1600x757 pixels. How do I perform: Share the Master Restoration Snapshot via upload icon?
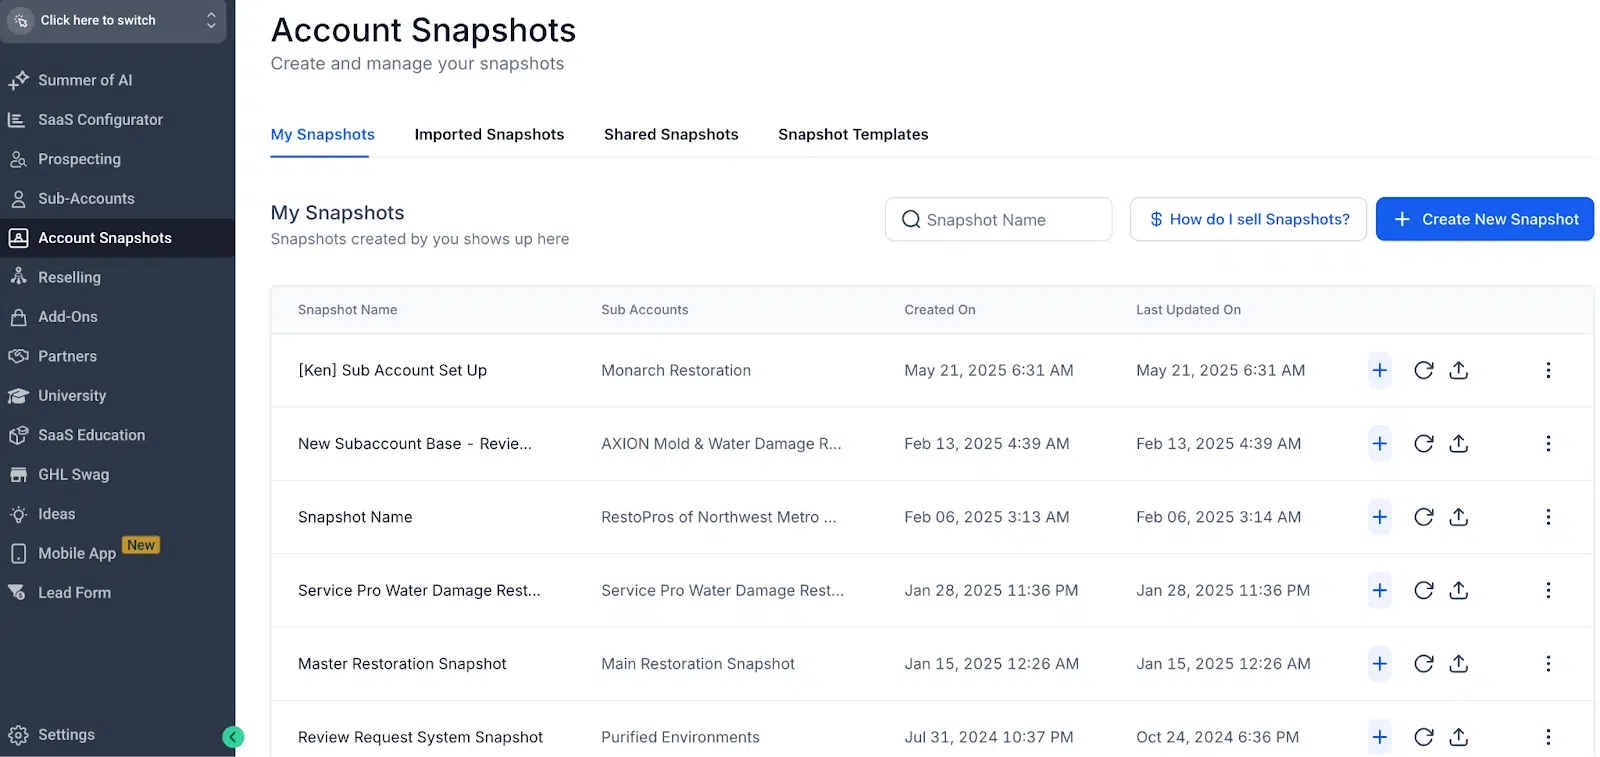point(1458,664)
